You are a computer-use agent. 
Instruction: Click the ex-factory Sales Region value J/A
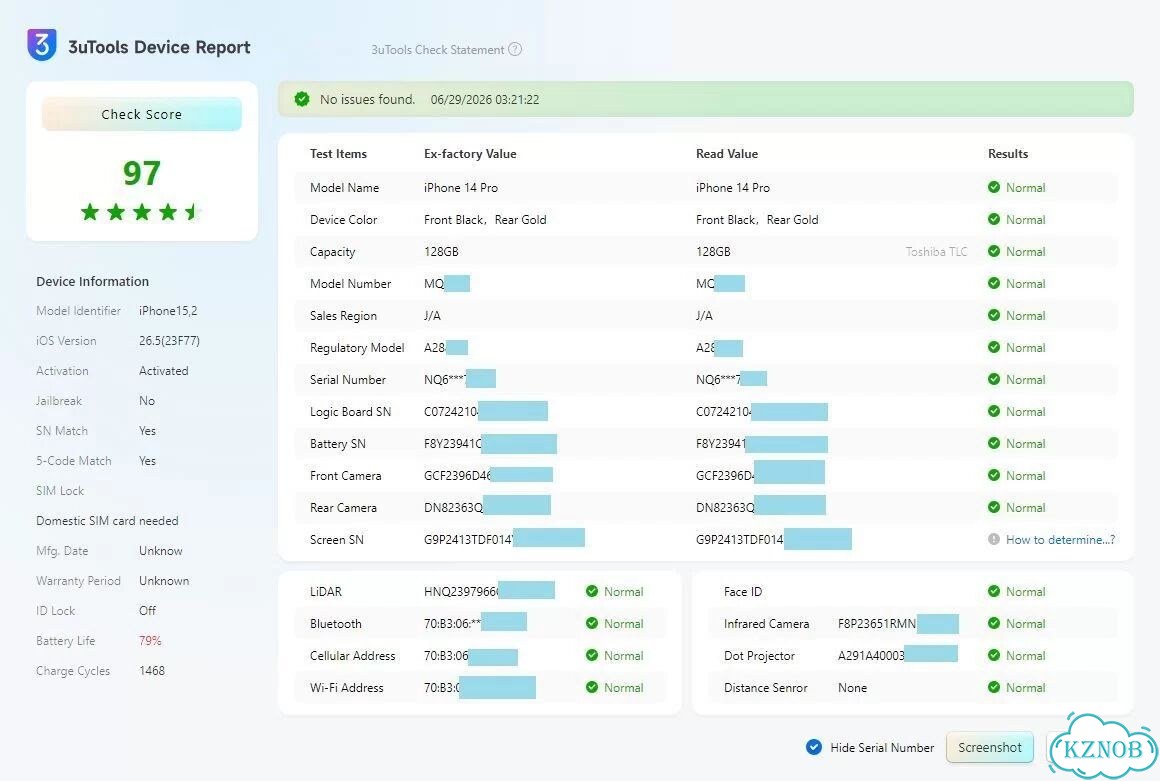432,316
